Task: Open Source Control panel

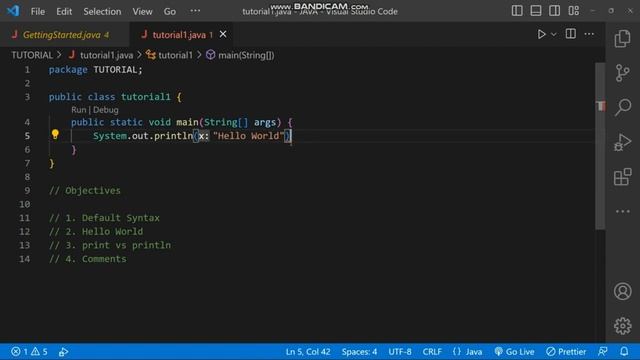Action: tap(622, 73)
